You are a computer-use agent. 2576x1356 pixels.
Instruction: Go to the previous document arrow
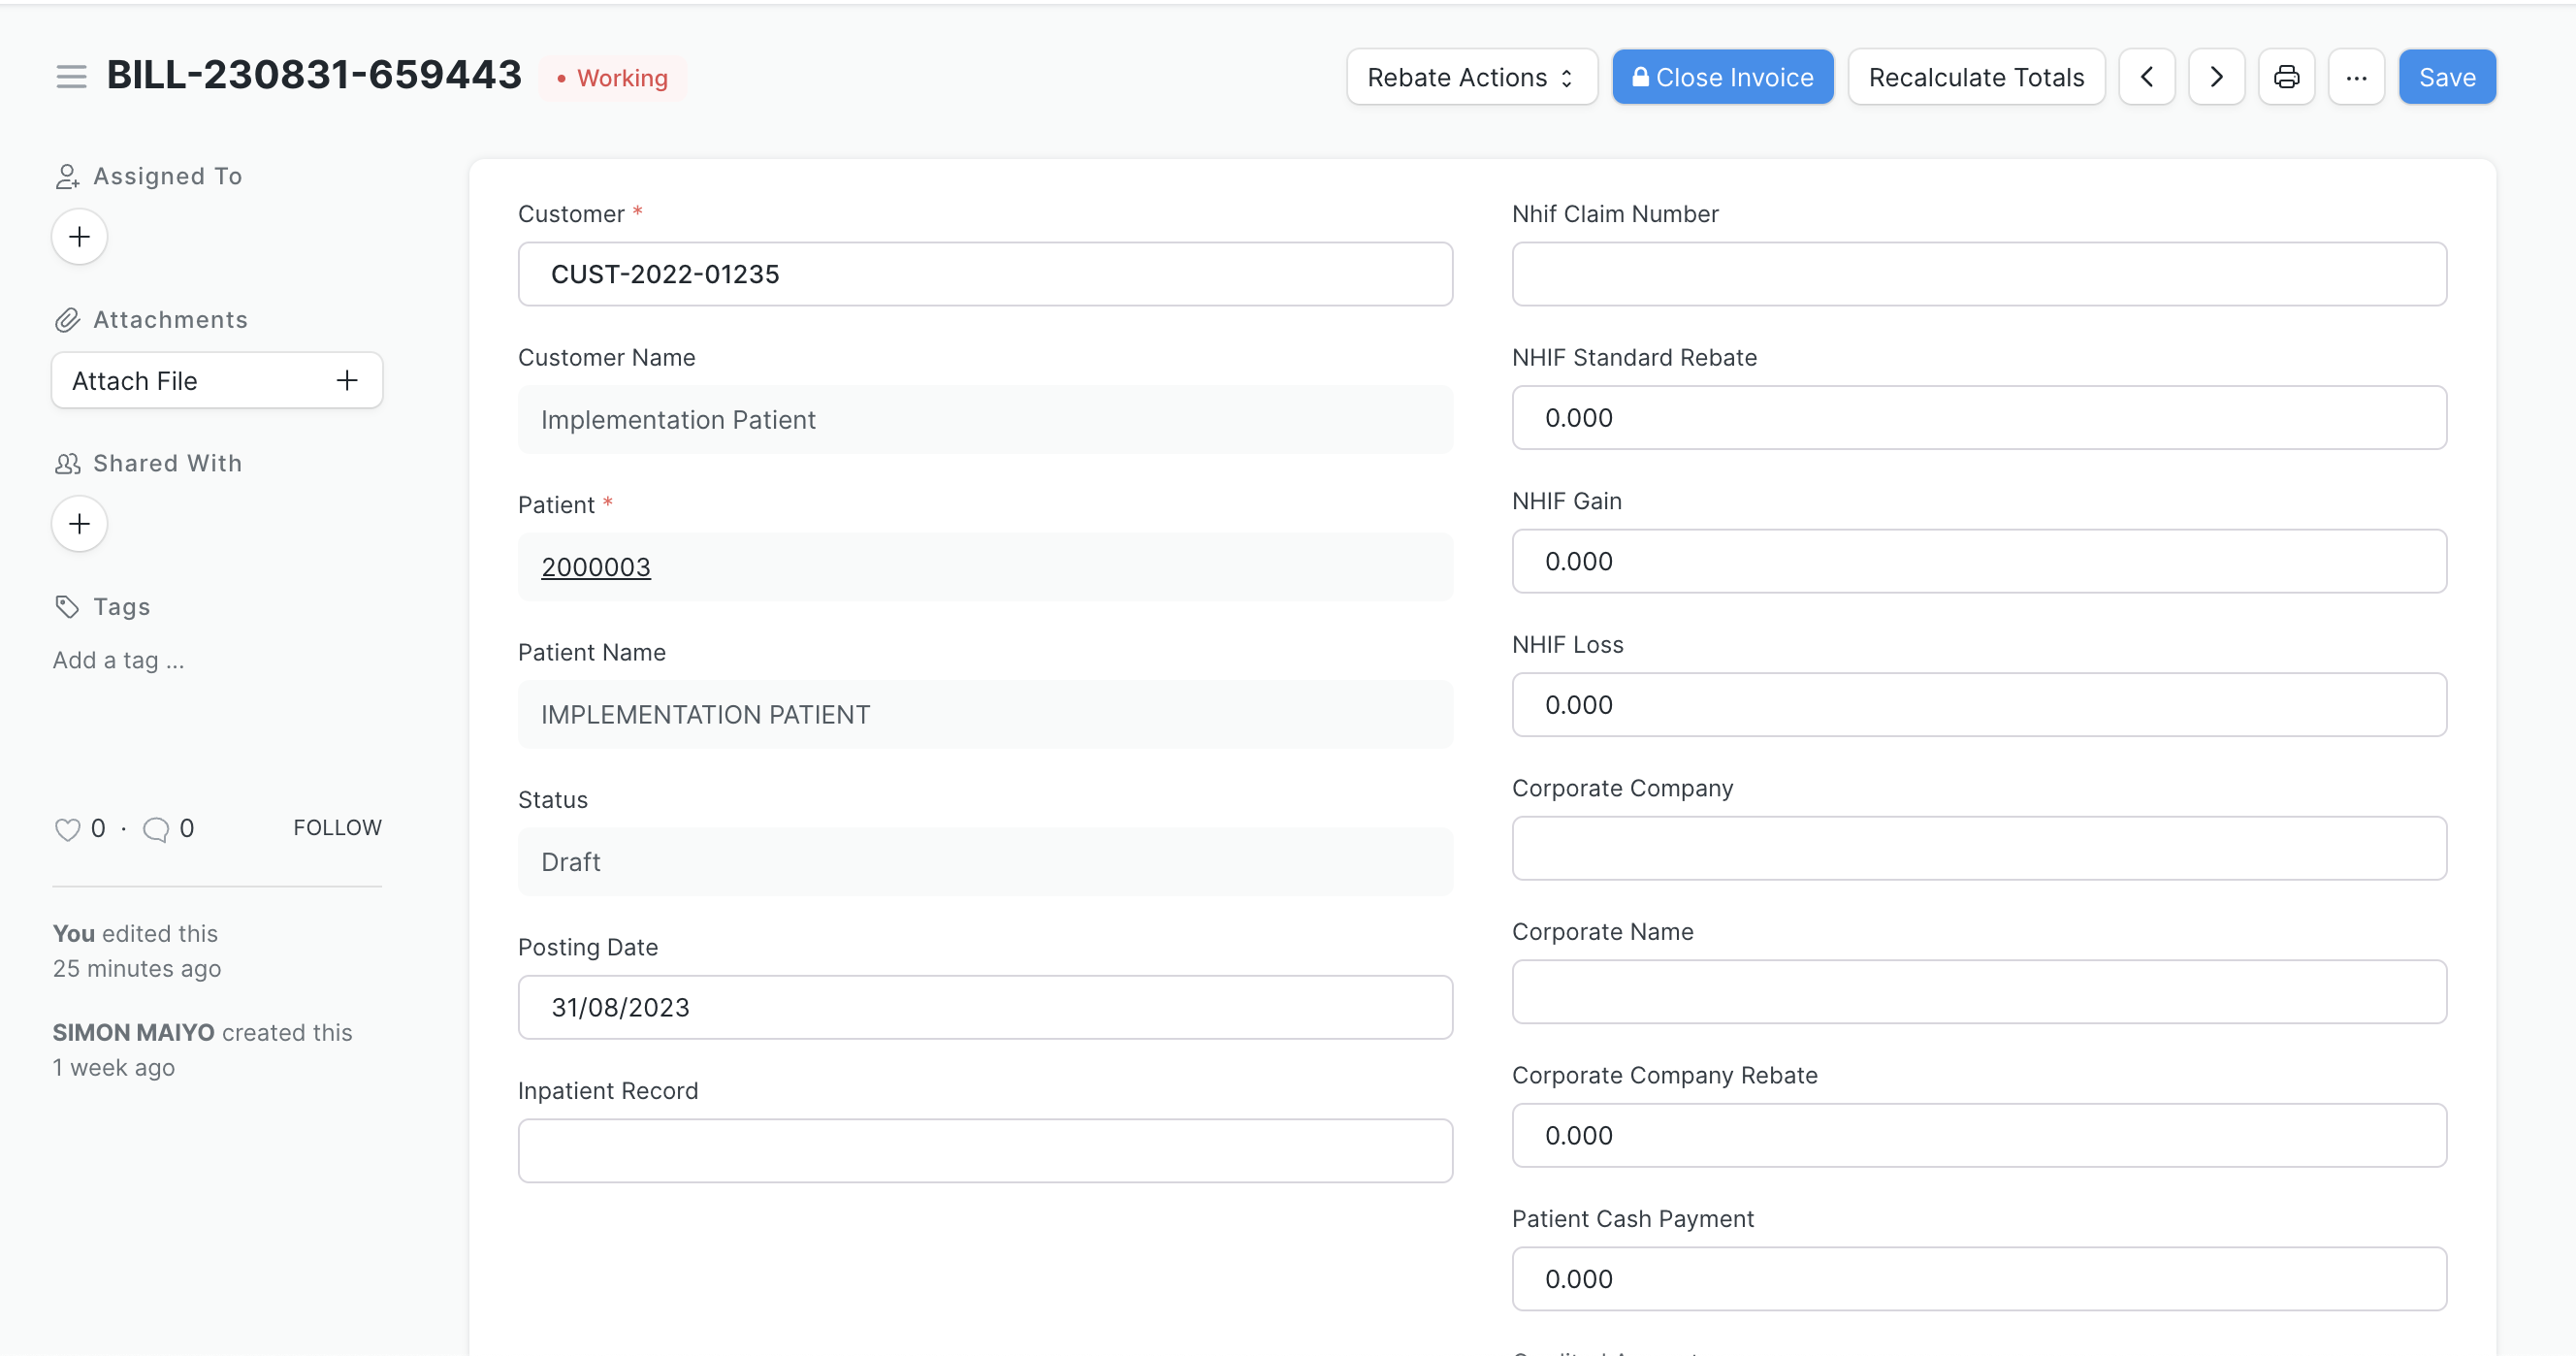(x=2146, y=77)
